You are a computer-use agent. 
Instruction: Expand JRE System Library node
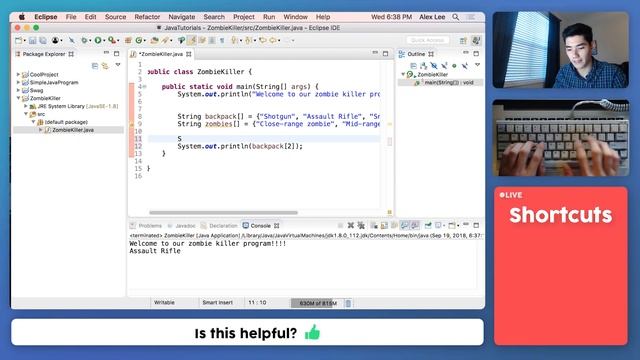(26, 106)
